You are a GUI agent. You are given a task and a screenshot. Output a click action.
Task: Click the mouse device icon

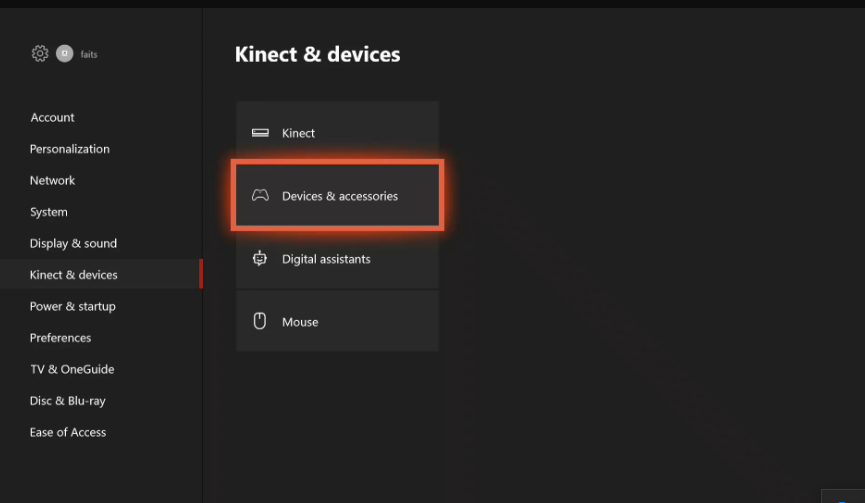(x=260, y=321)
